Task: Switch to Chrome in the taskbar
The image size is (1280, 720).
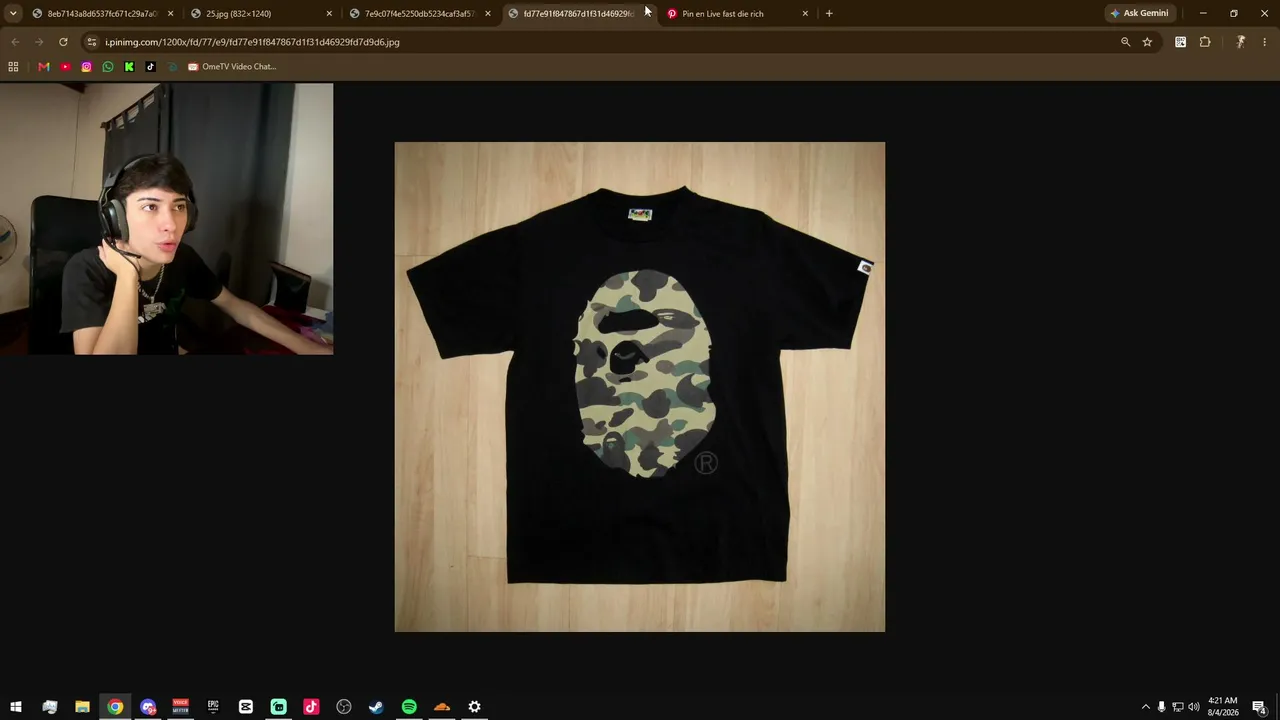Action: click(115, 707)
